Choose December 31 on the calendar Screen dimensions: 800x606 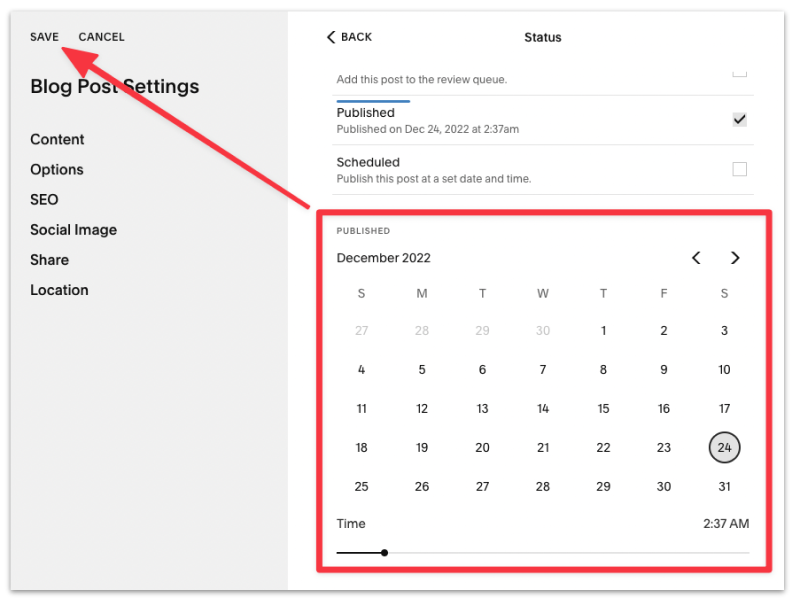[x=724, y=487]
